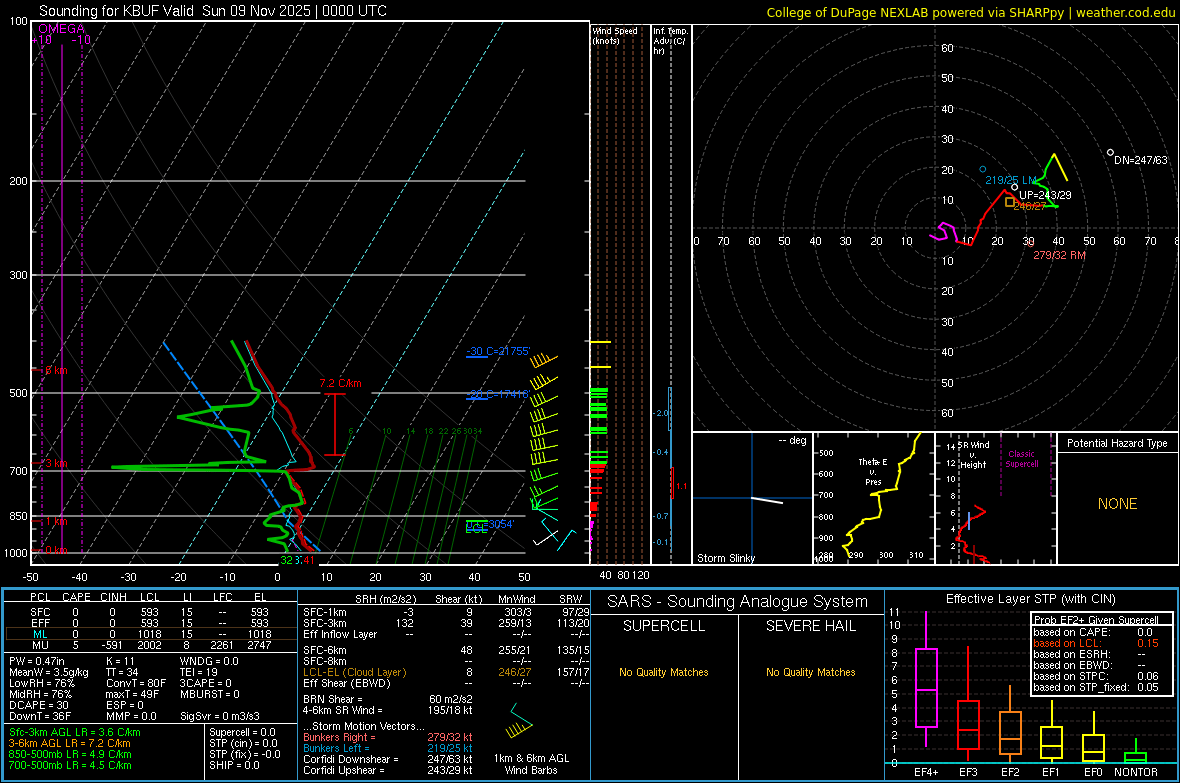
Task: Click the SFC-1km kinematics row label
Action: pyautogui.click(x=325, y=612)
